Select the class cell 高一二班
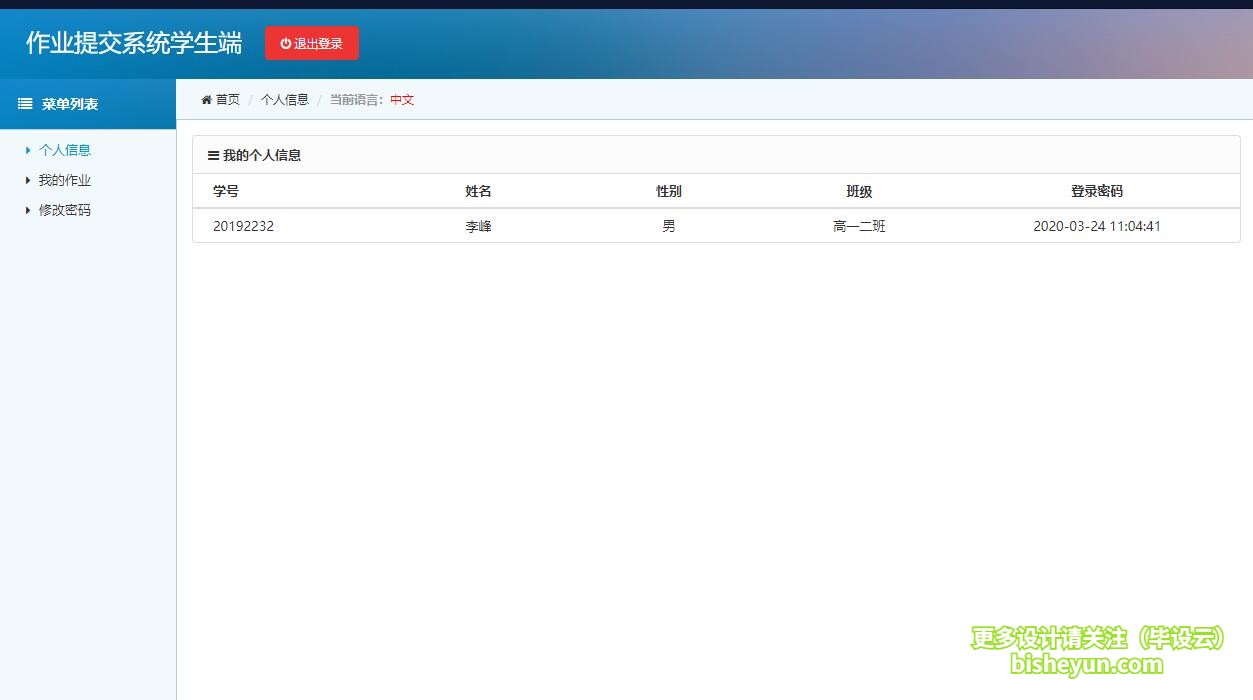This screenshot has width=1253, height=700. tap(859, 226)
